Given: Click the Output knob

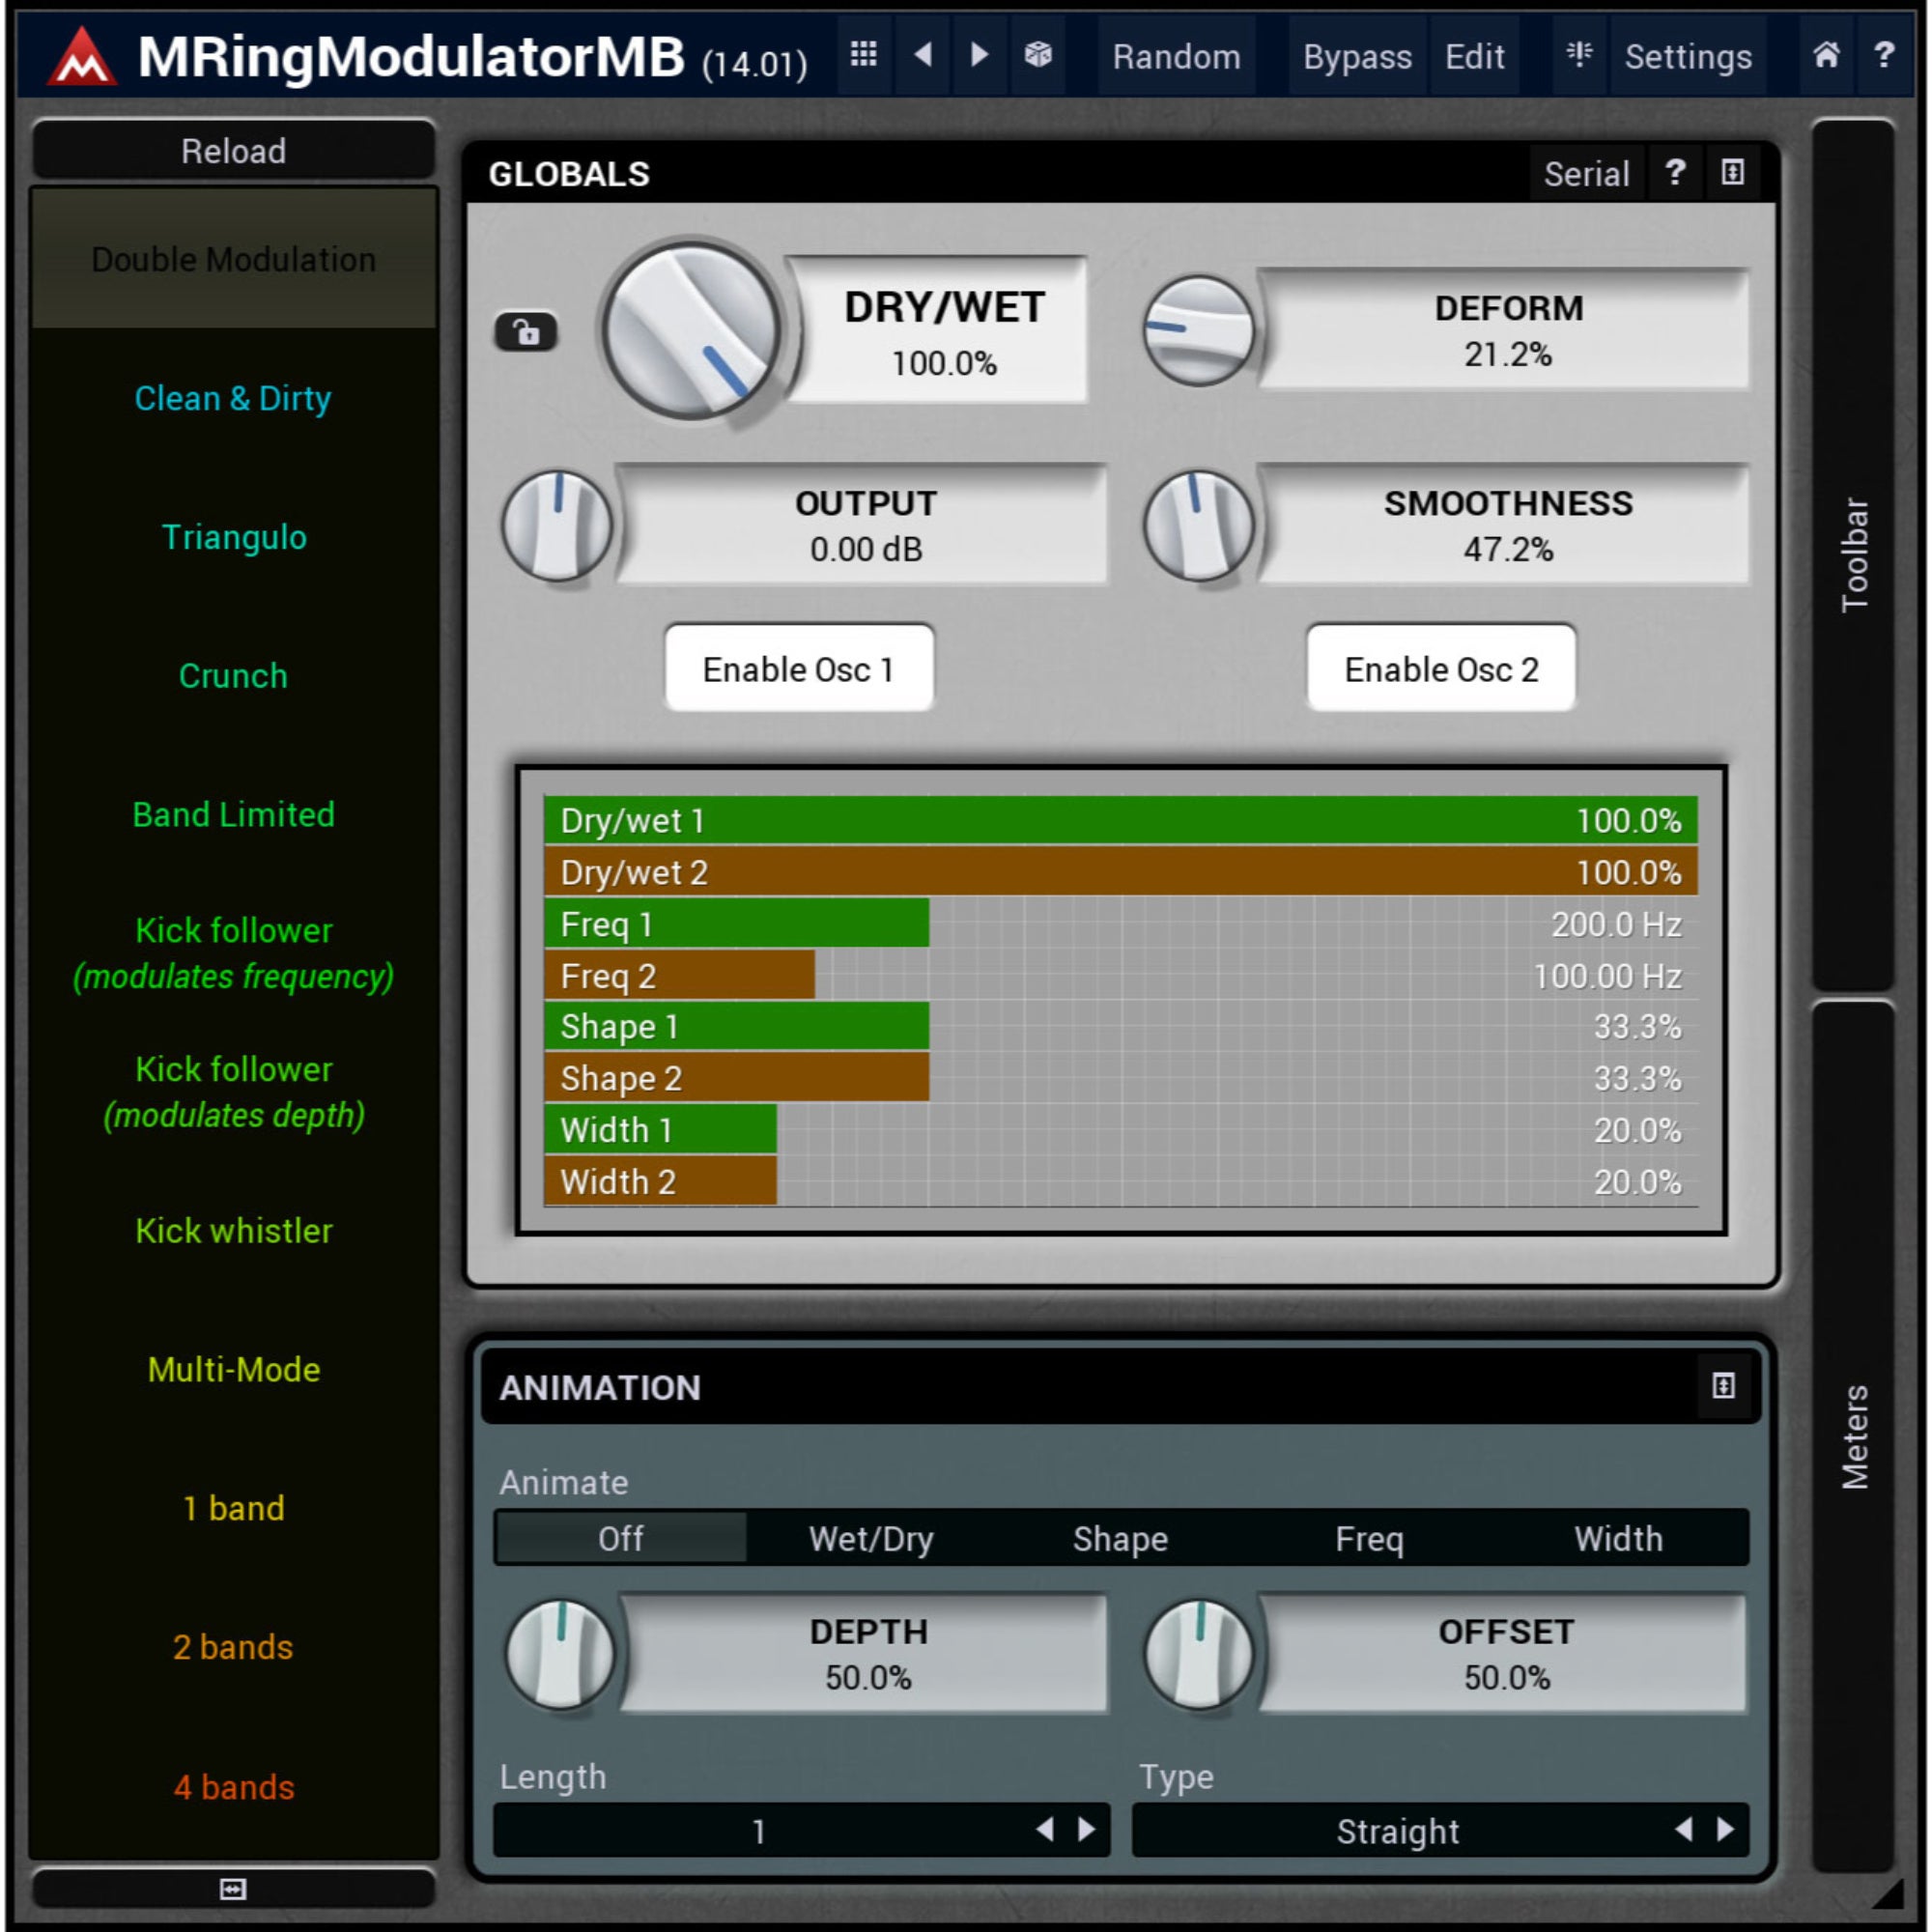Looking at the screenshot, I should point(558,526).
